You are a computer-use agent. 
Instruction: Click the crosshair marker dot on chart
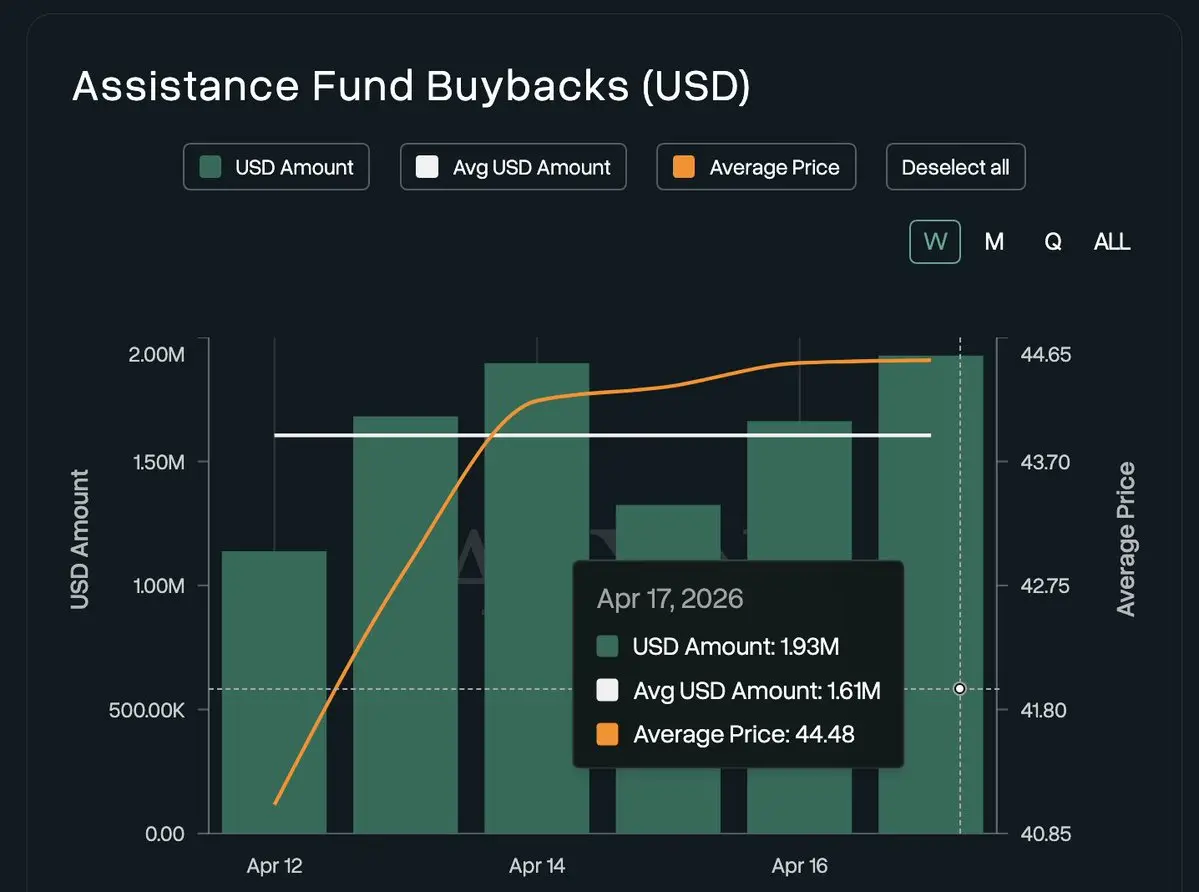click(x=960, y=689)
